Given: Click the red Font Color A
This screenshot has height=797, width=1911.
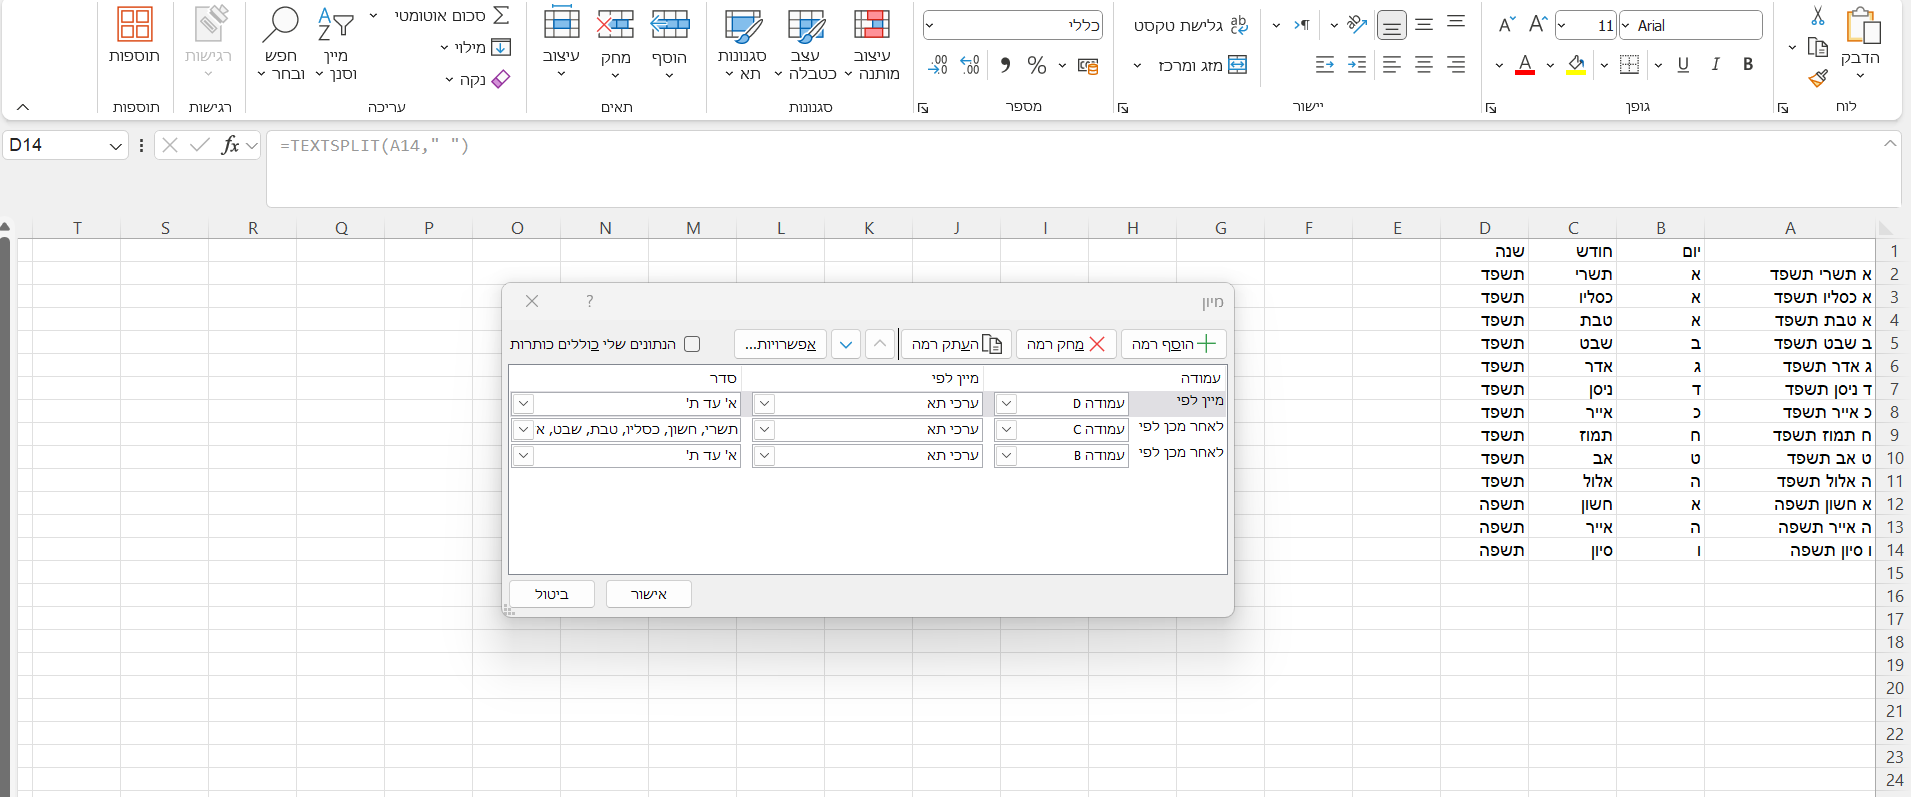Looking at the screenshot, I should [x=1525, y=65].
